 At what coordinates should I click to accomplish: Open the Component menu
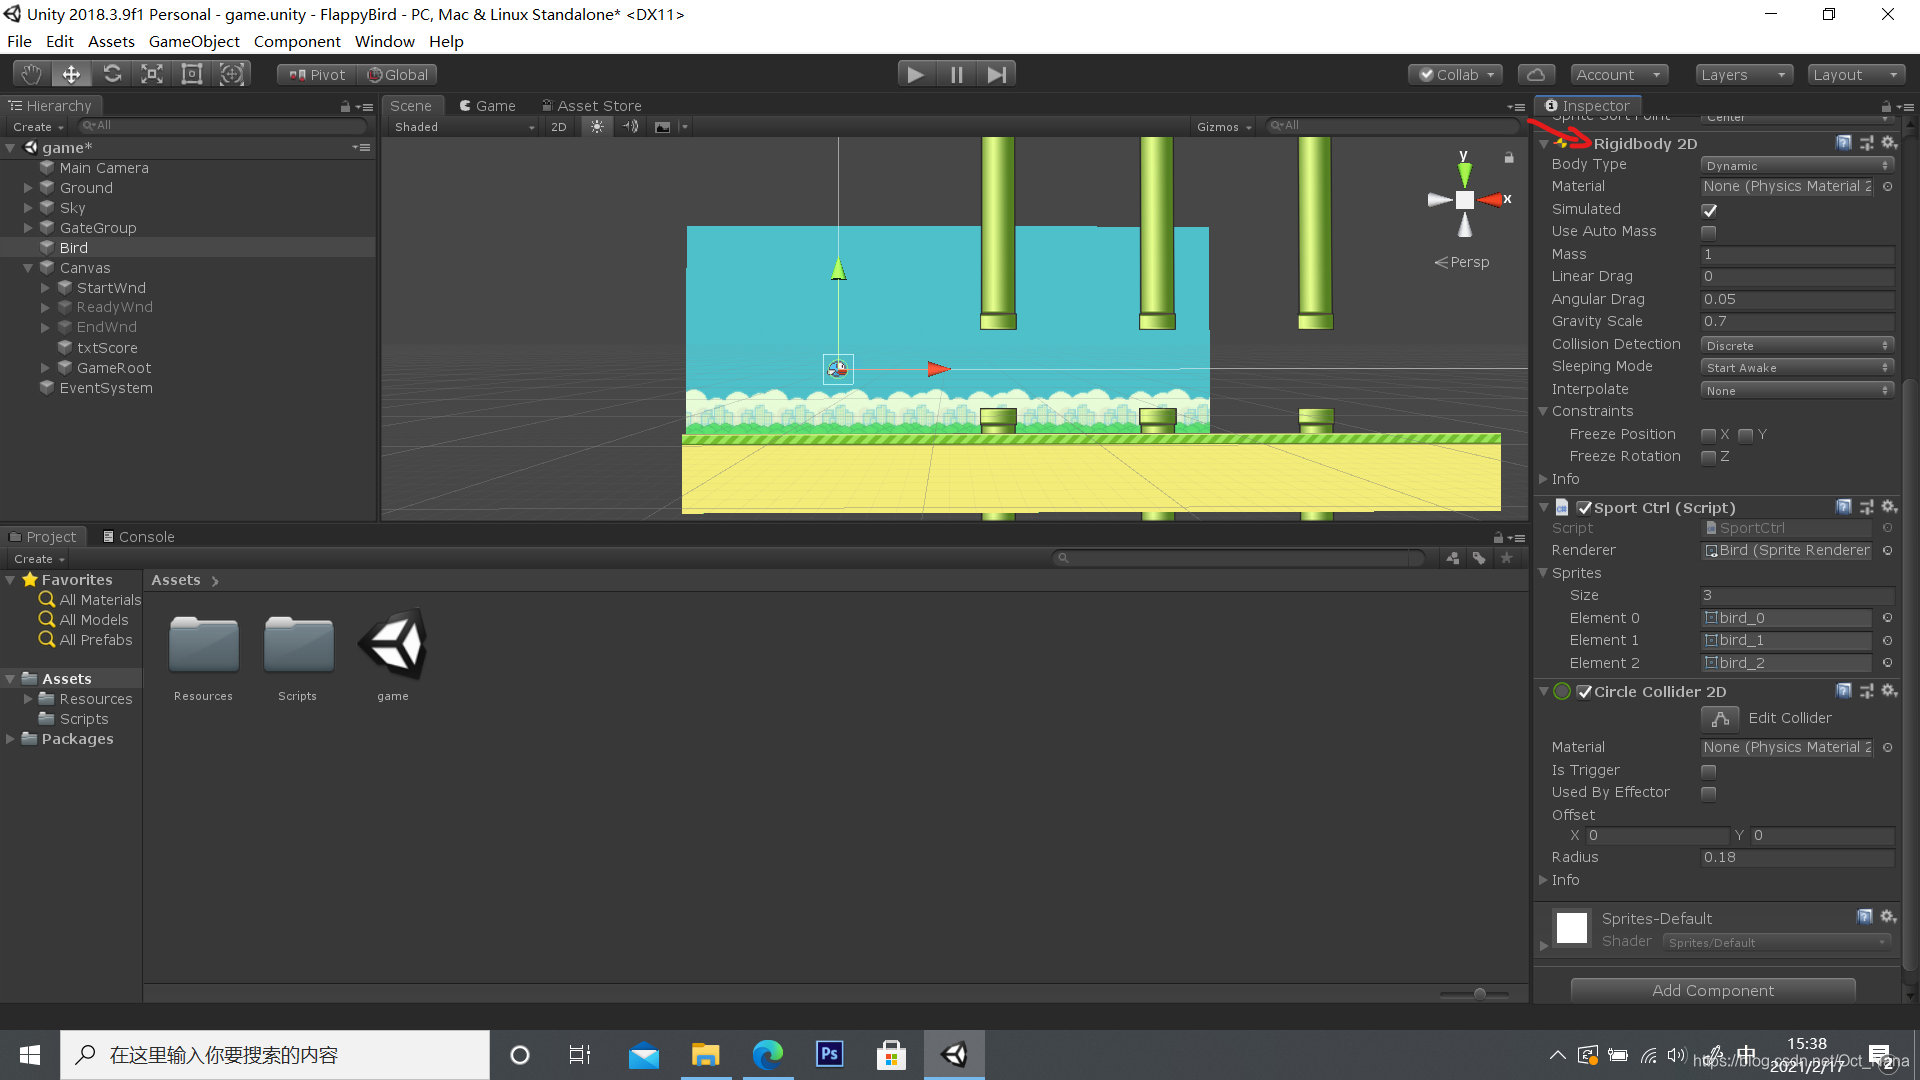click(297, 41)
